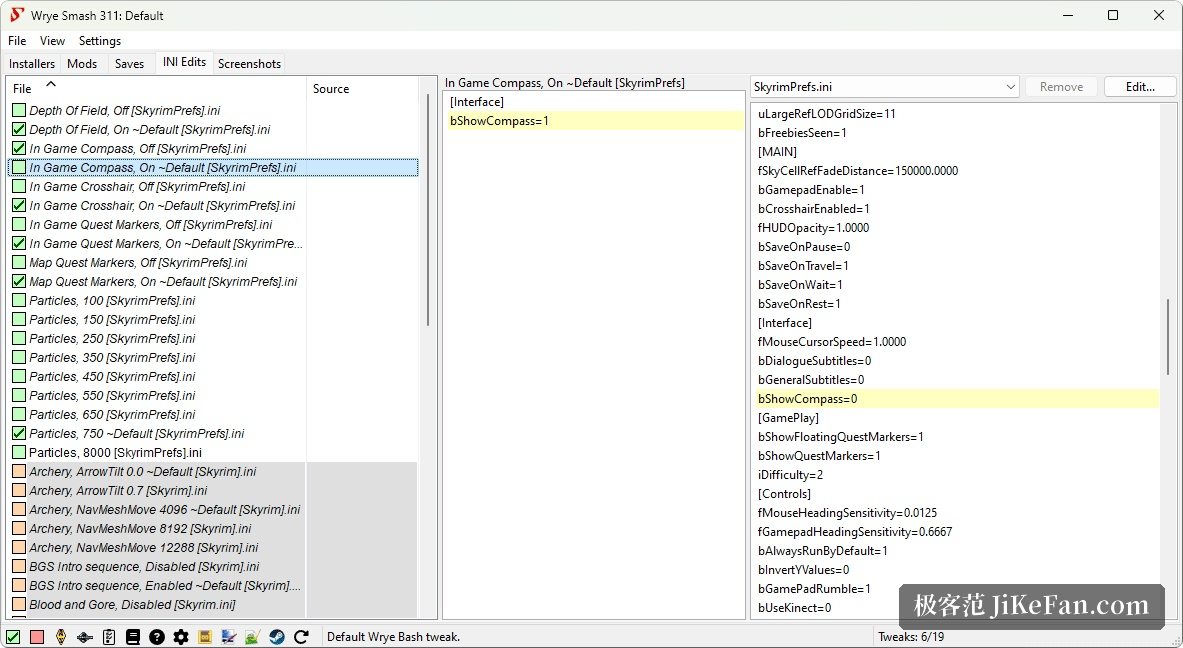The image size is (1183, 648).
Task: Open help via question mark icon
Action: 157,637
